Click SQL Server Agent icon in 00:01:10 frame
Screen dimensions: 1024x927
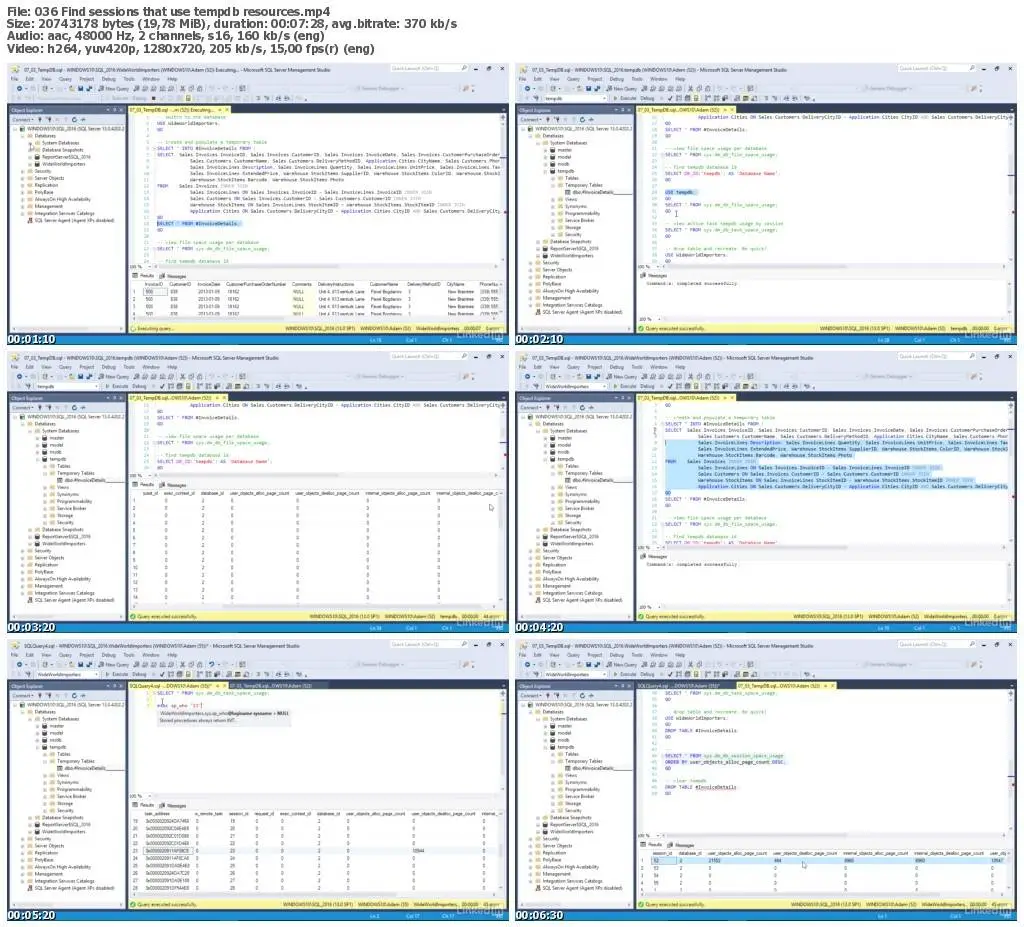coord(30,220)
